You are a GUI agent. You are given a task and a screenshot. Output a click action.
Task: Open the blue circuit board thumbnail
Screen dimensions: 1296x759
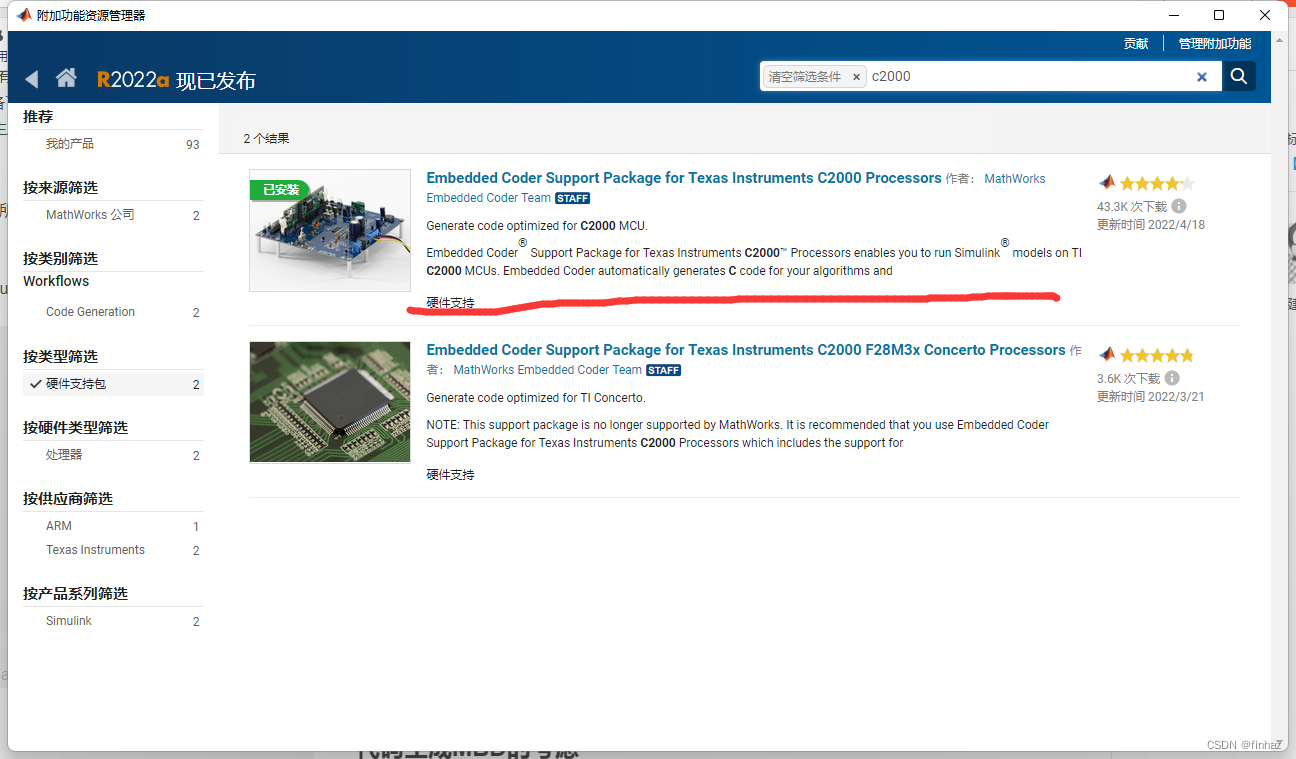(330, 231)
